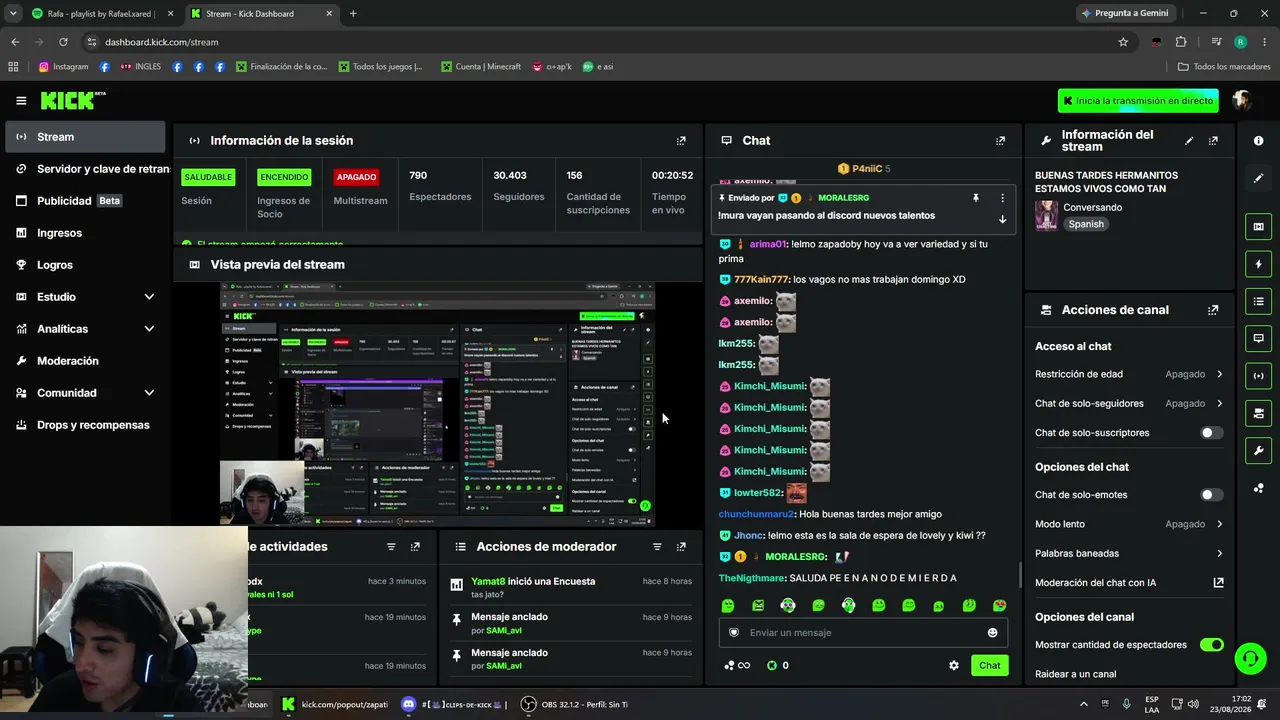
Task: Open Ingresos in the sidebar
Action: click(x=86, y=233)
